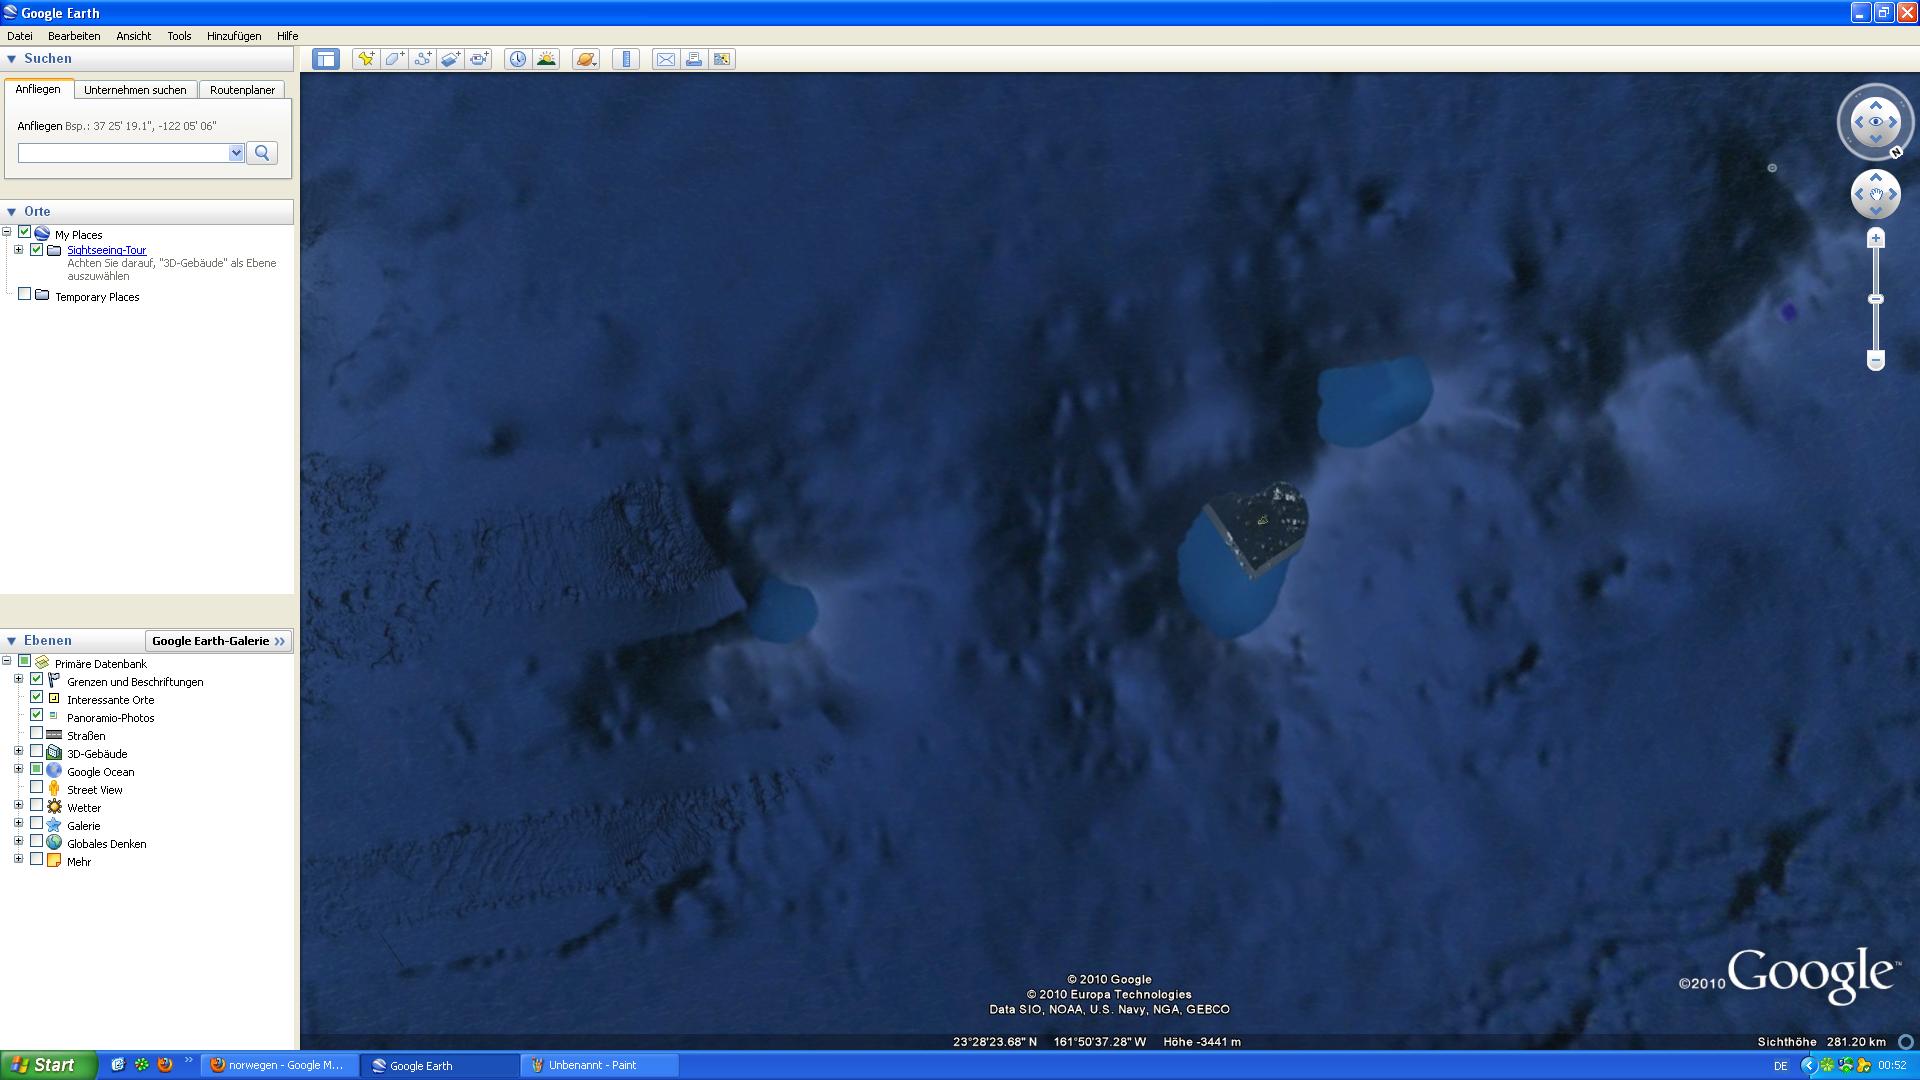This screenshot has width=1920, height=1080.
Task: View in Google Maps toolbar icon
Action: [x=721, y=59]
